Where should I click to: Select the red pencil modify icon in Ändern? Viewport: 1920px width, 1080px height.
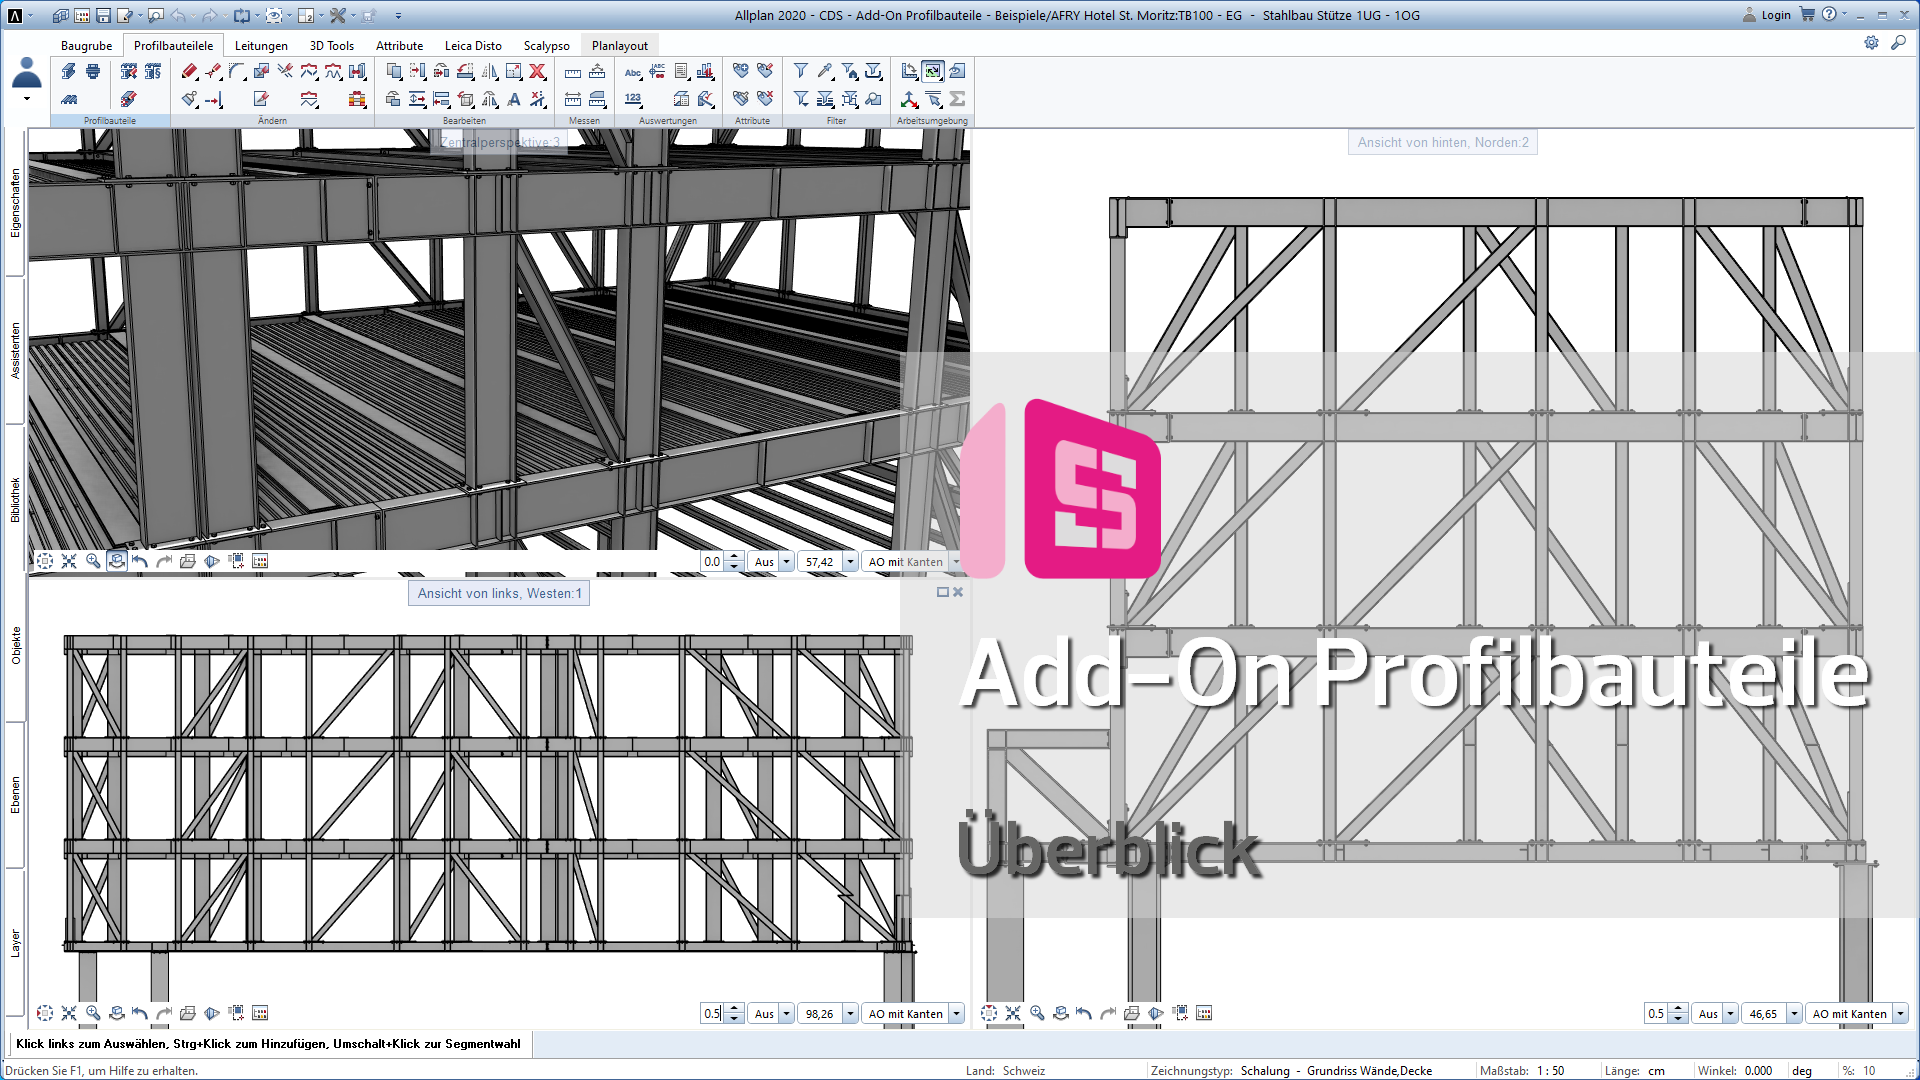189,71
